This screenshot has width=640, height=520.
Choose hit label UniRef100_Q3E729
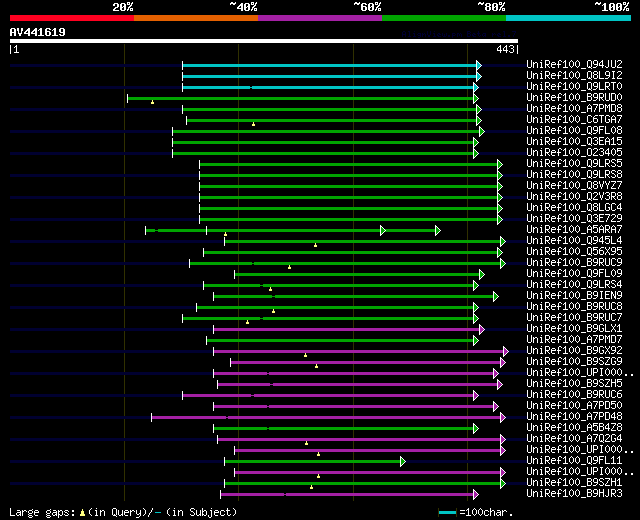574,219
